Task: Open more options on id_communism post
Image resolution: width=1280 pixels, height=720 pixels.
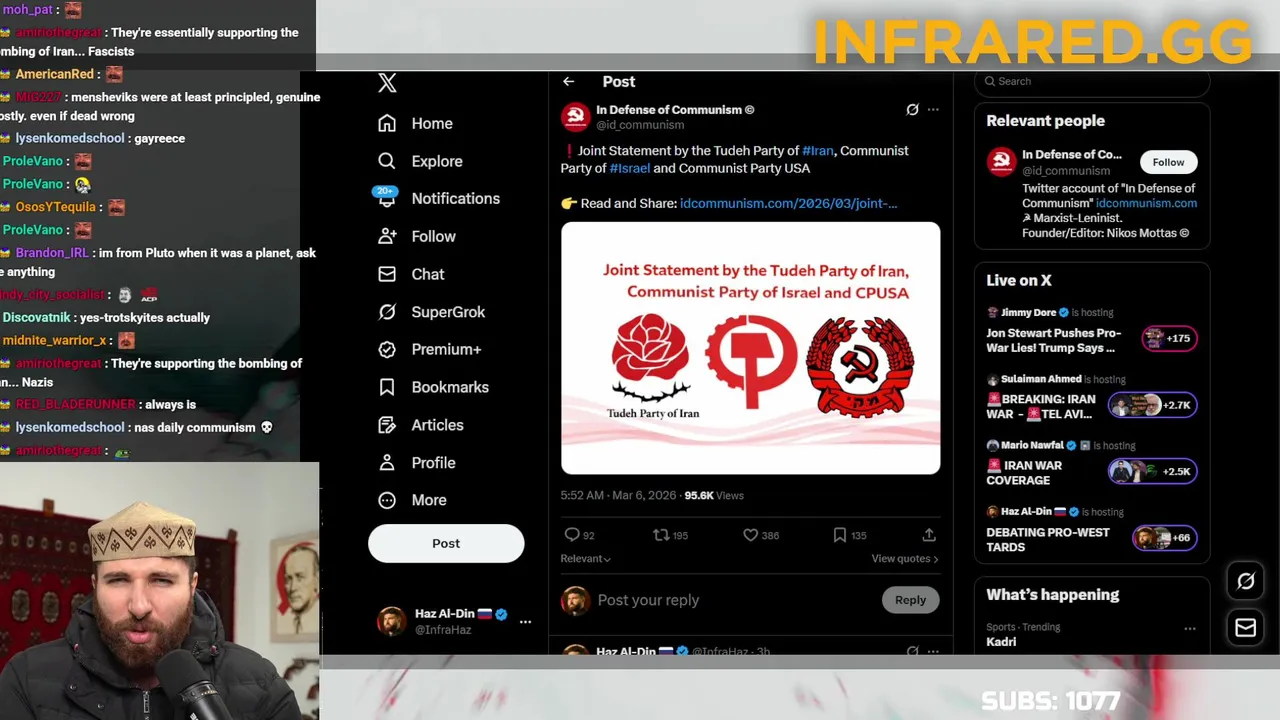Action: coord(933,110)
